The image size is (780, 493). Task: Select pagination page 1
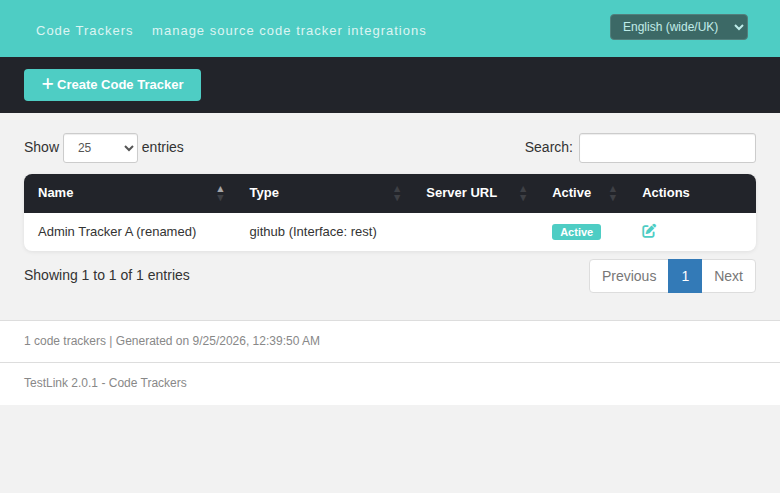point(685,276)
